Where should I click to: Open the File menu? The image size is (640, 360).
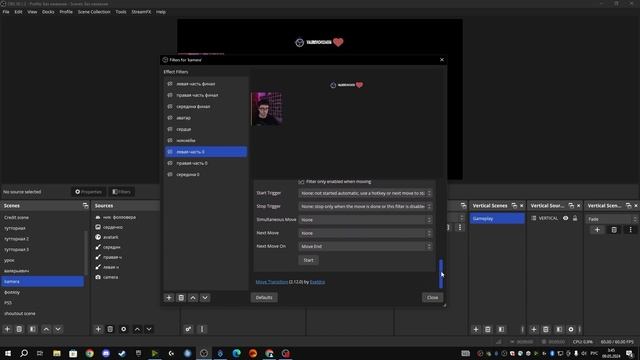click(x=6, y=12)
